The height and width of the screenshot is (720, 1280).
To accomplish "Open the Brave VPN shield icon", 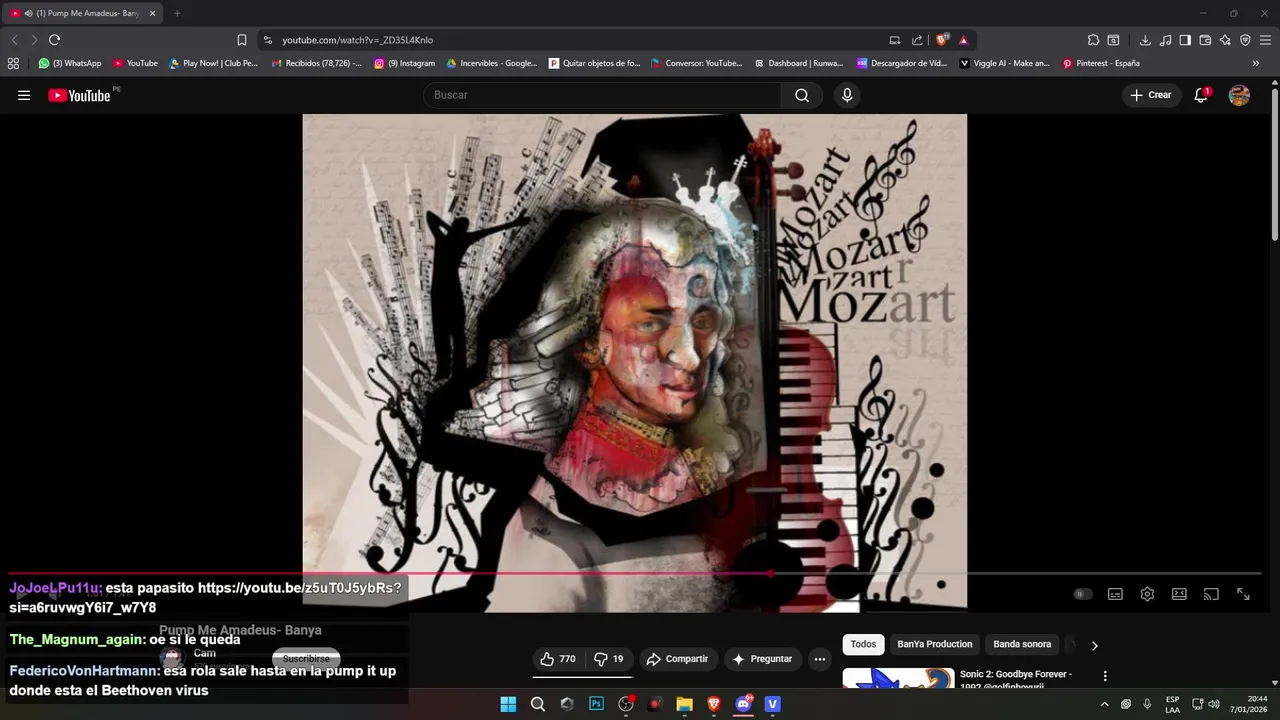I will [1245, 40].
